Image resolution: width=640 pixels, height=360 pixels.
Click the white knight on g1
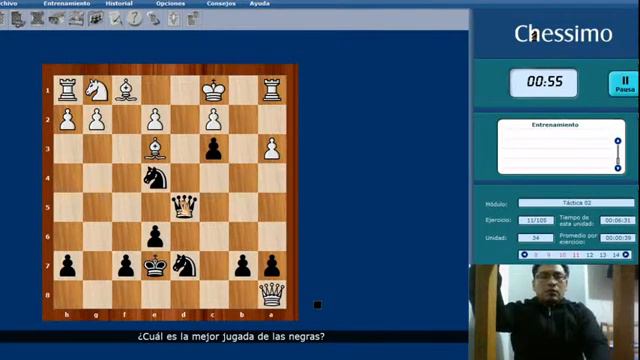(97, 90)
